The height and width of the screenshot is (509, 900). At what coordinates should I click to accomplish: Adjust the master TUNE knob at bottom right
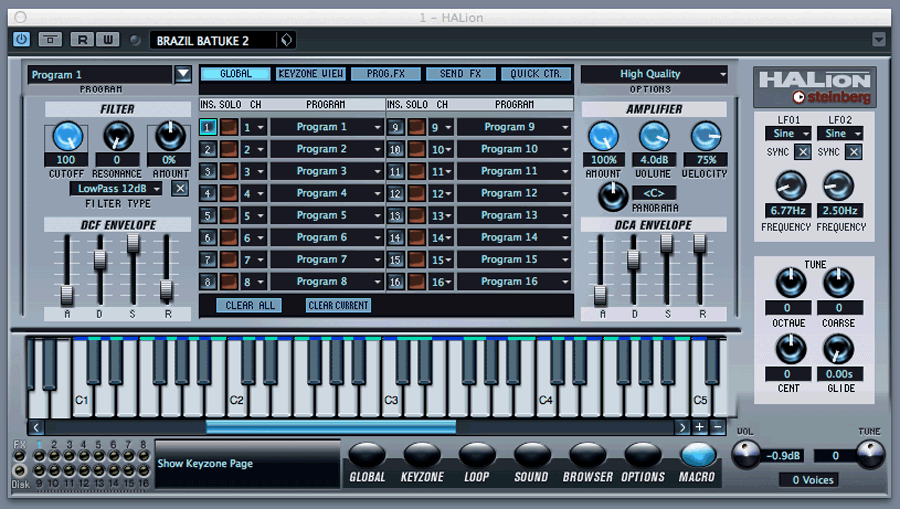click(x=870, y=455)
